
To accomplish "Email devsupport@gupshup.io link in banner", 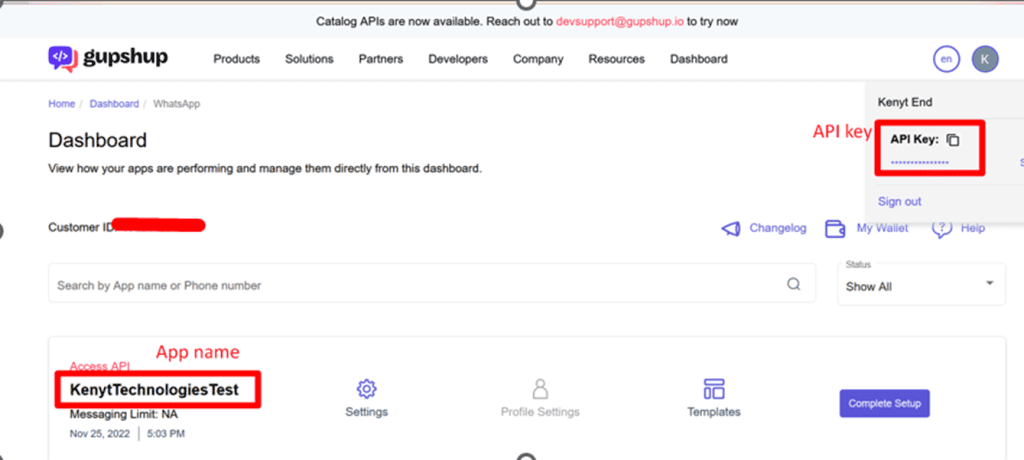I will (x=619, y=22).
